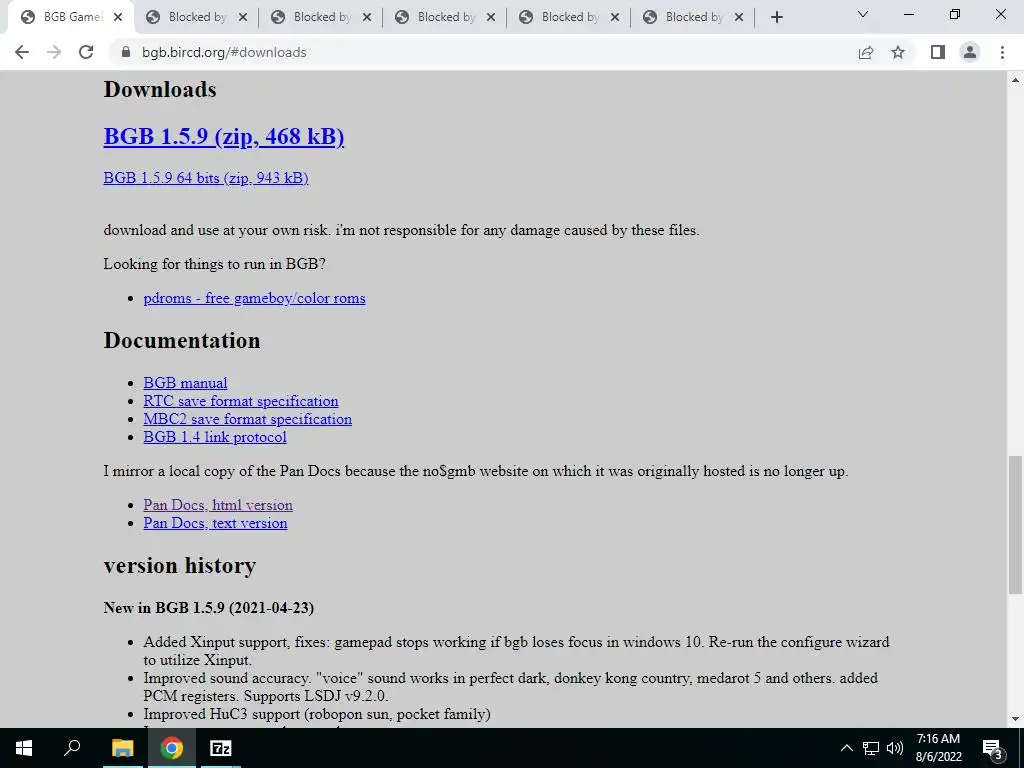This screenshot has width=1024, height=768.
Task: Click the forward navigation arrow
Action: pos(54,52)
